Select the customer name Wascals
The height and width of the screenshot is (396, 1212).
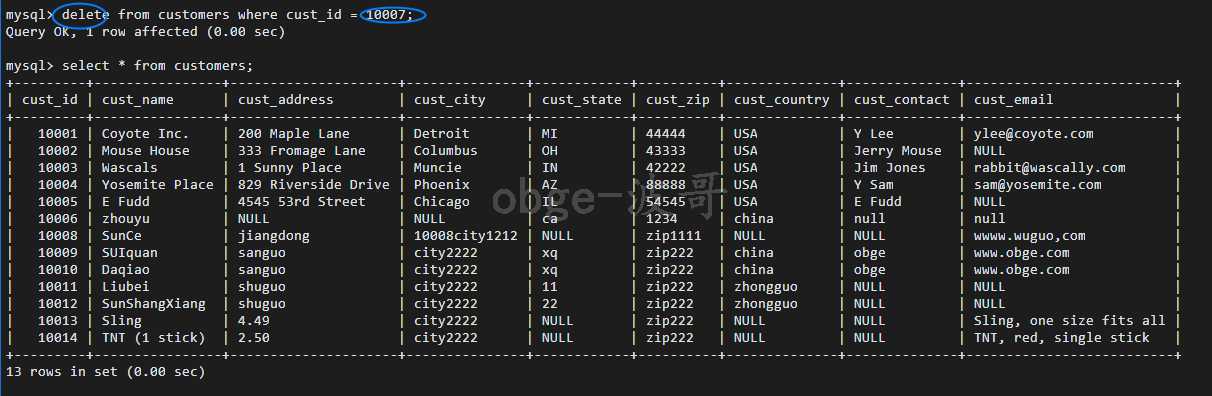tap(130, 168)
